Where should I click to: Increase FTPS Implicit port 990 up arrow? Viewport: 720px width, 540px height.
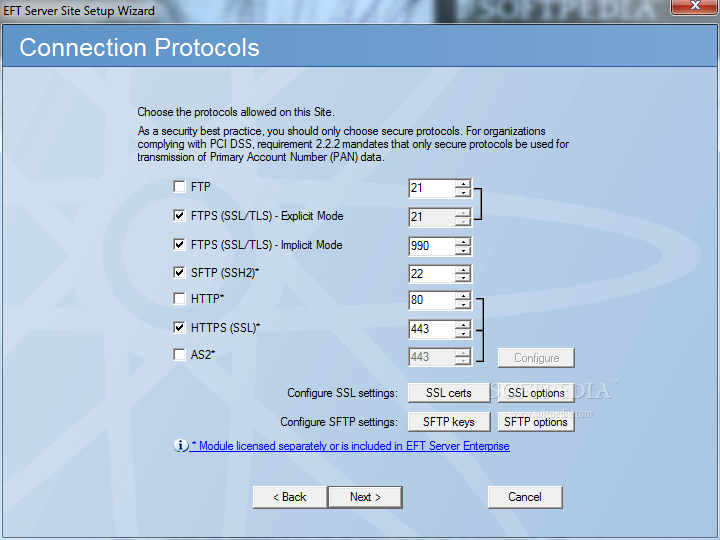[x=463, y=242]
